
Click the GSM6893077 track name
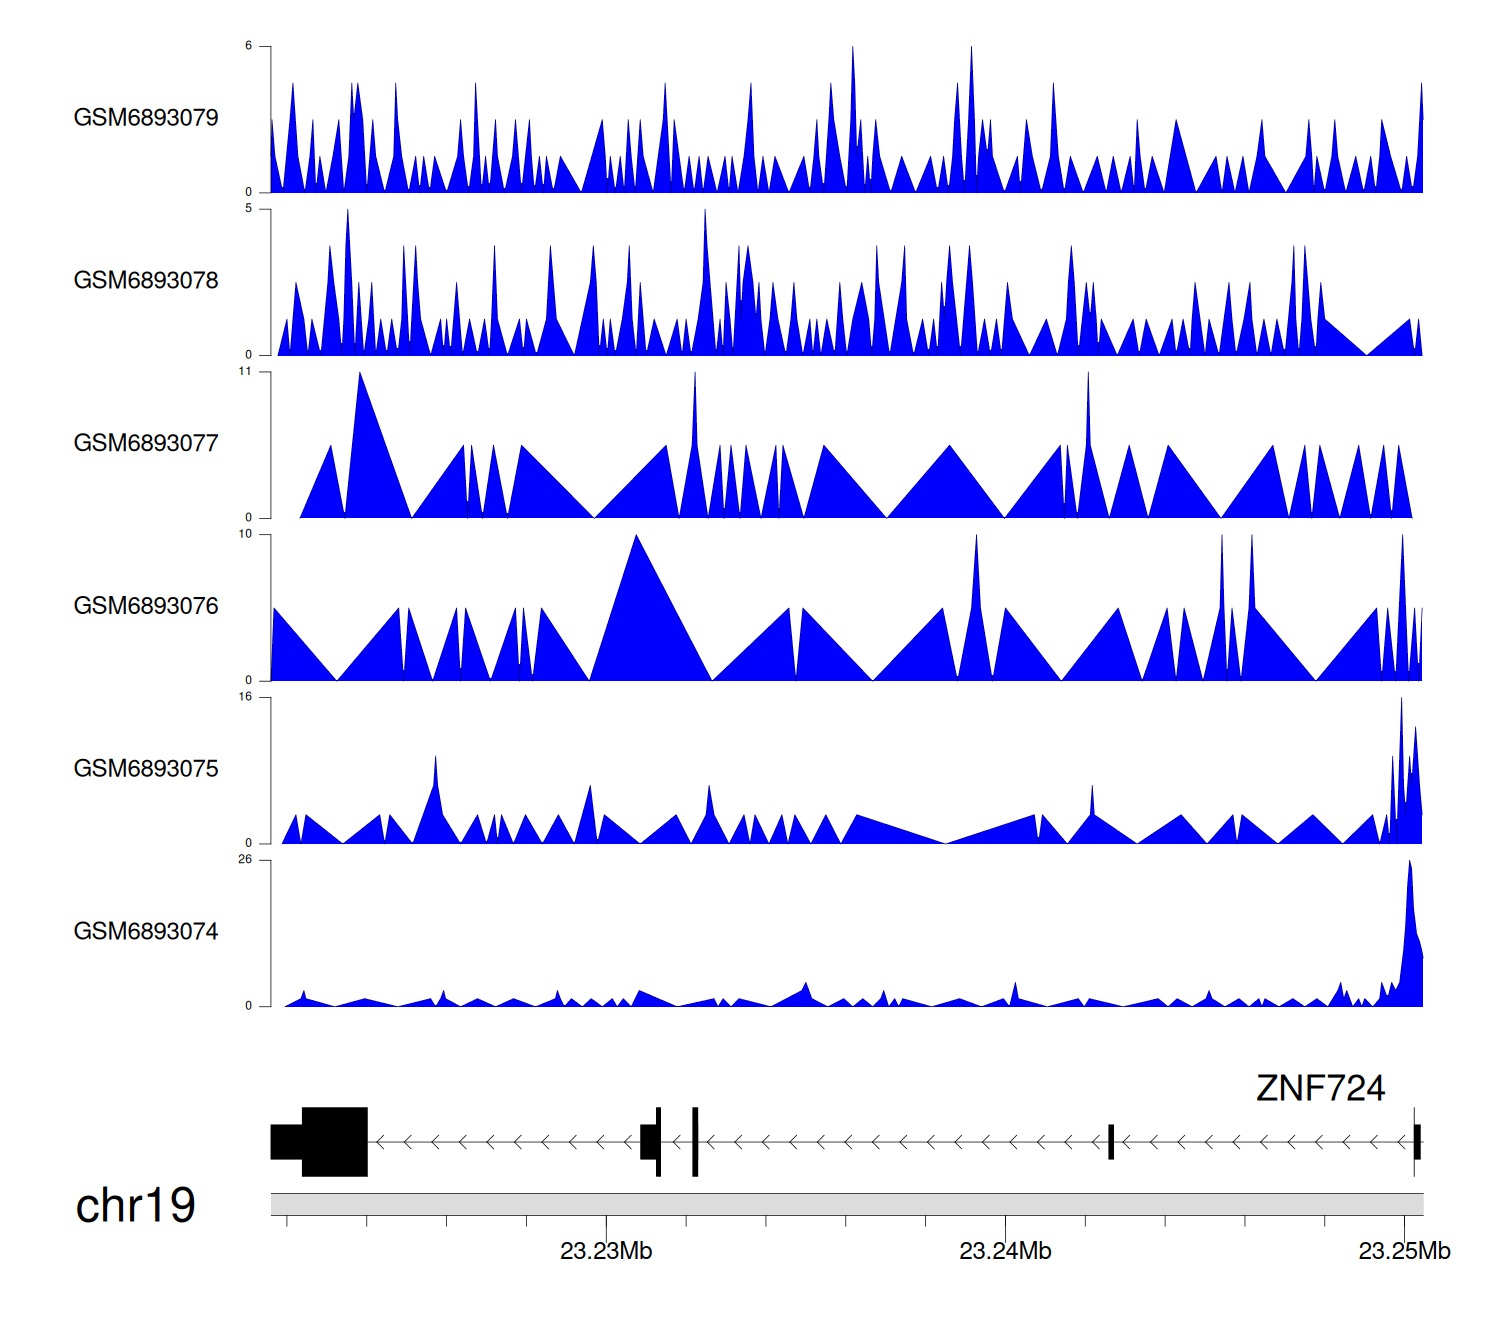point(146,443)
